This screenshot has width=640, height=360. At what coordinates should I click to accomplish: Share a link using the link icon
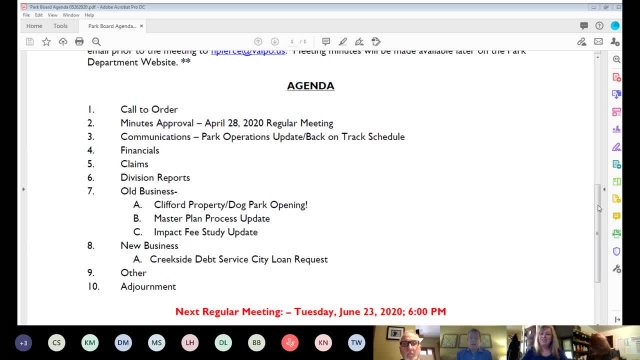(x=582, y=42)
